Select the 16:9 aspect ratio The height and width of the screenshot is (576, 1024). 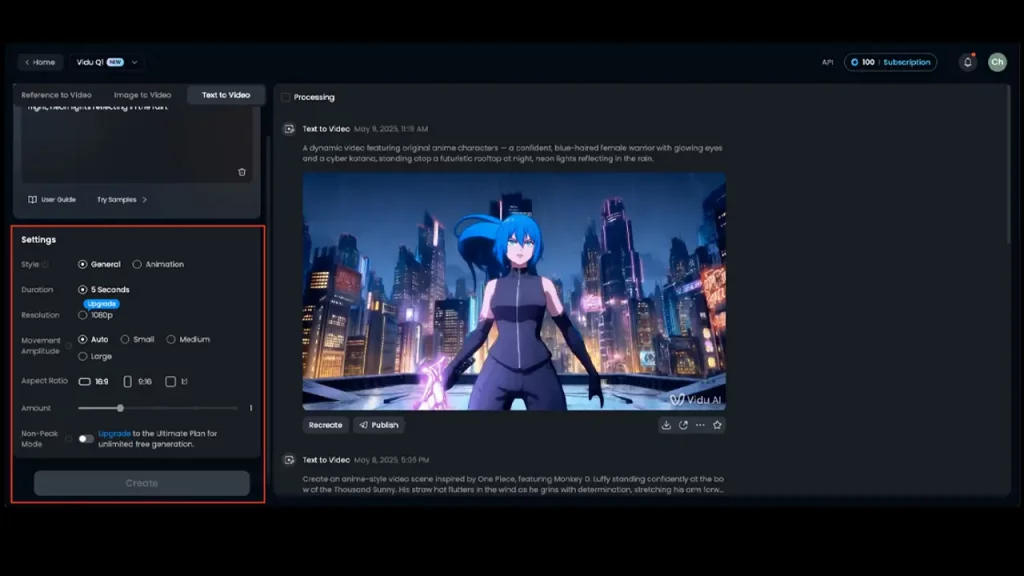pyautogui.click(x=94, y=381)
